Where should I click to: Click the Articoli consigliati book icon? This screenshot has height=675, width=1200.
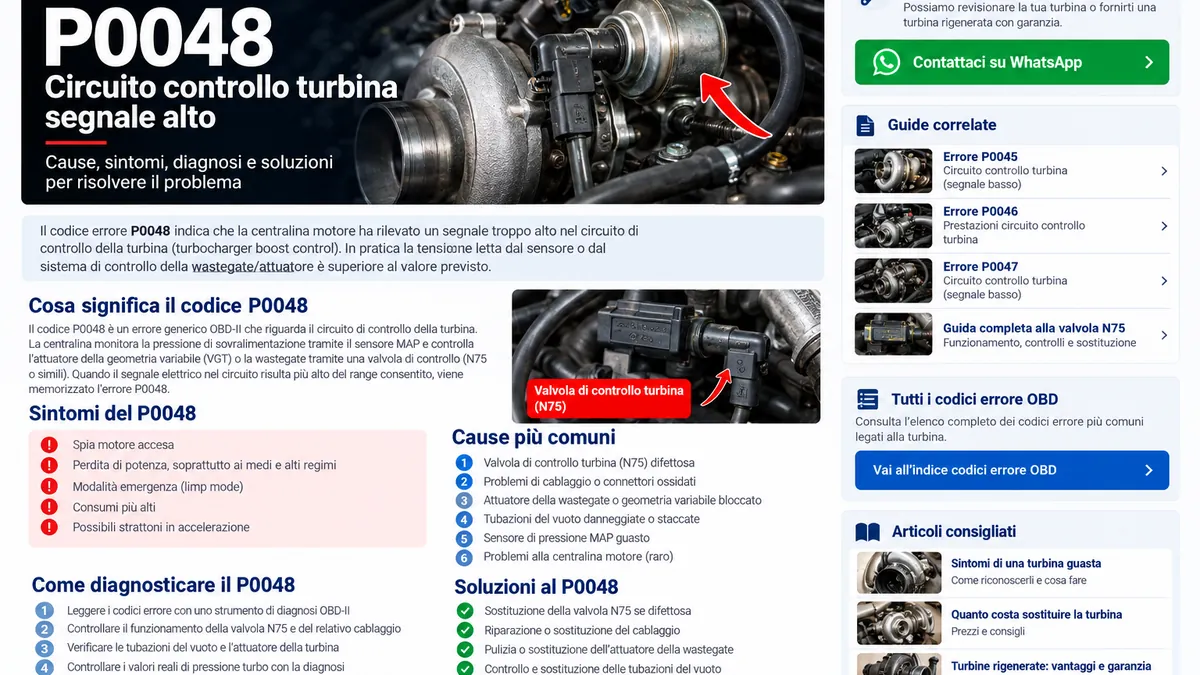click(x=867, y=532)
